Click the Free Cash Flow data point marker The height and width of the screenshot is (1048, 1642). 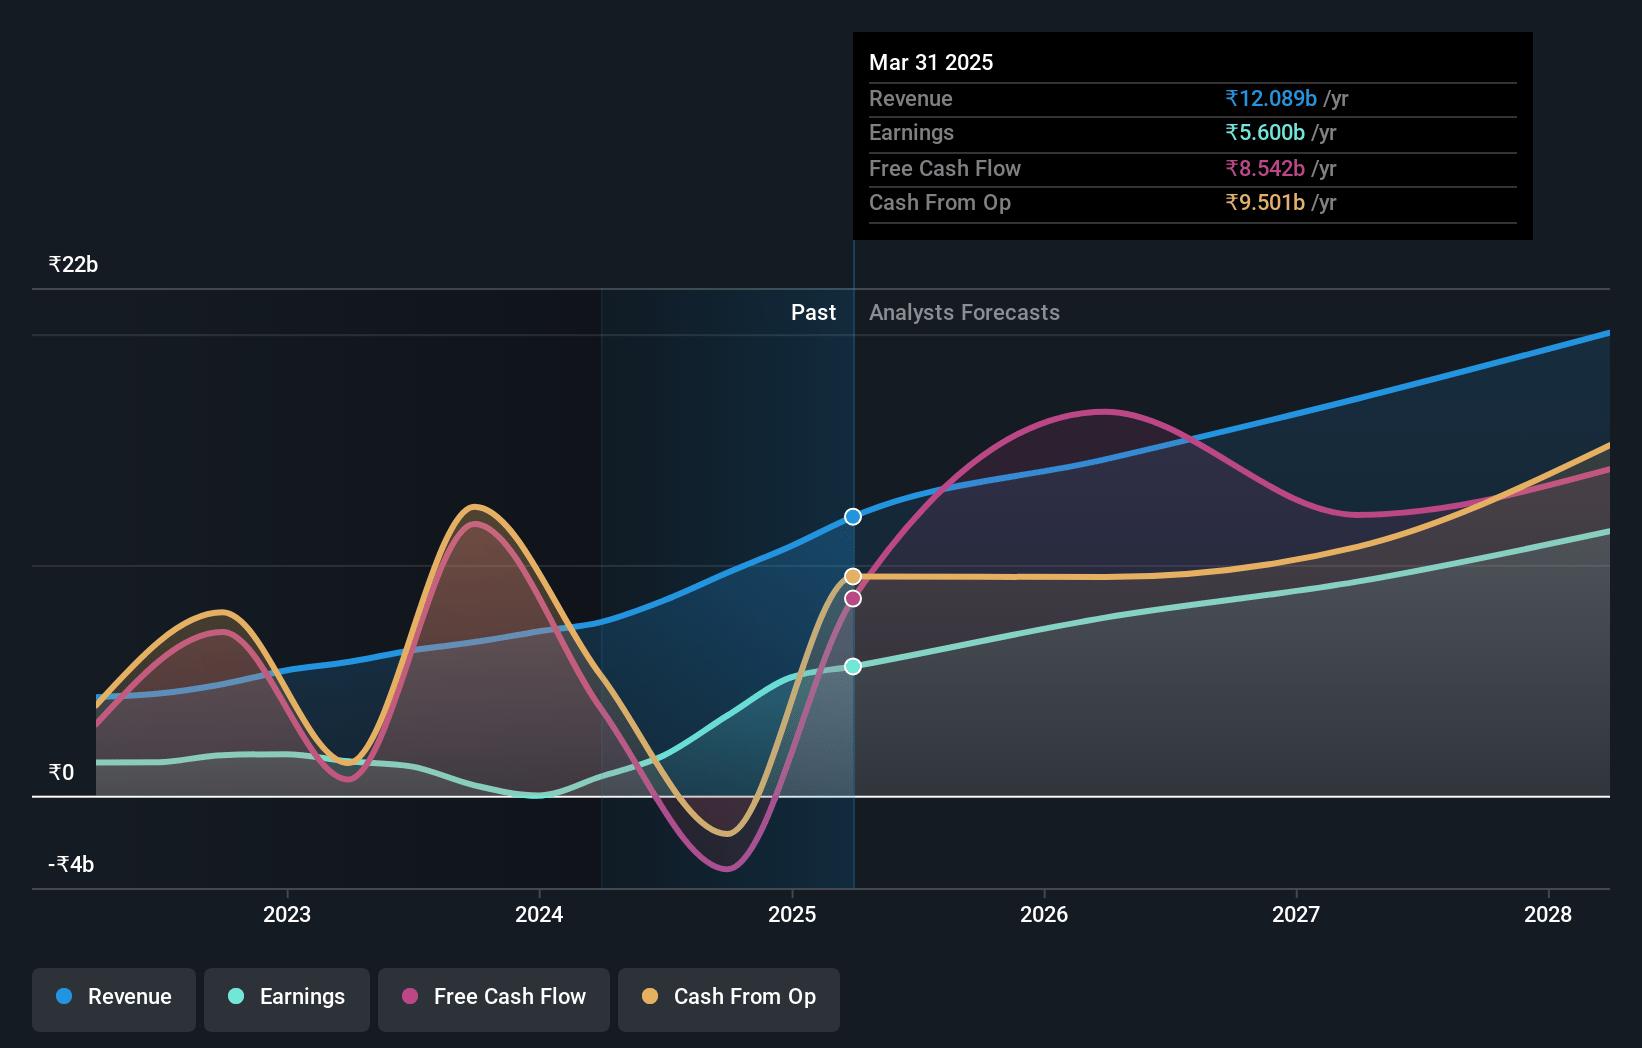point(853,598)
